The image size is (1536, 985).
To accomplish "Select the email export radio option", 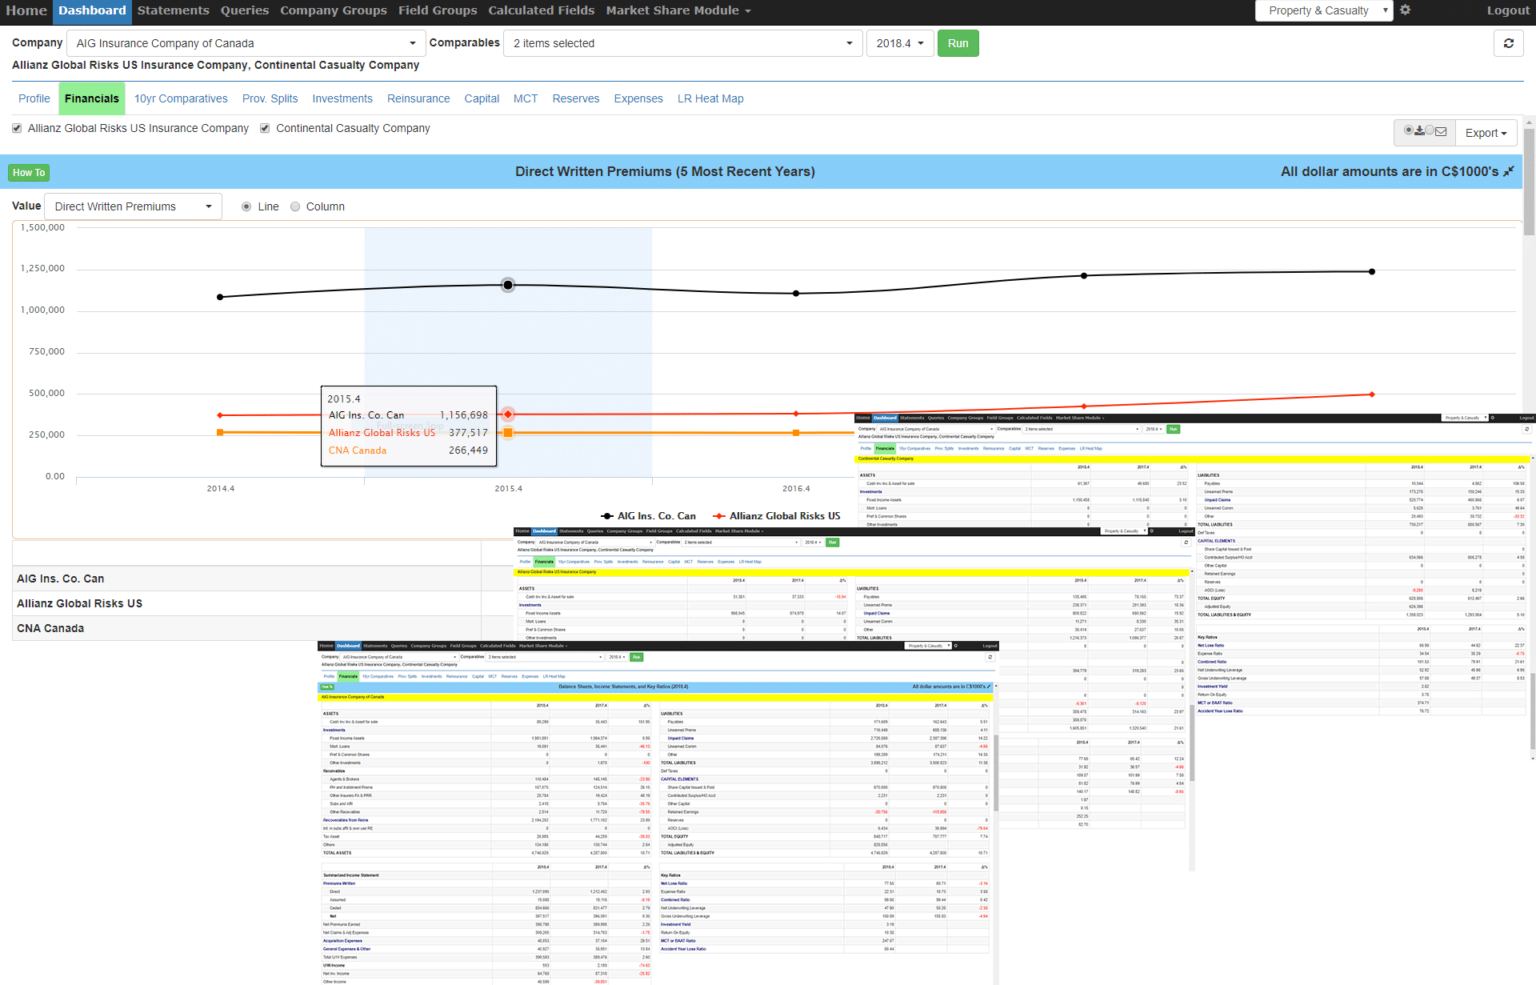I will pos(1430,131).
